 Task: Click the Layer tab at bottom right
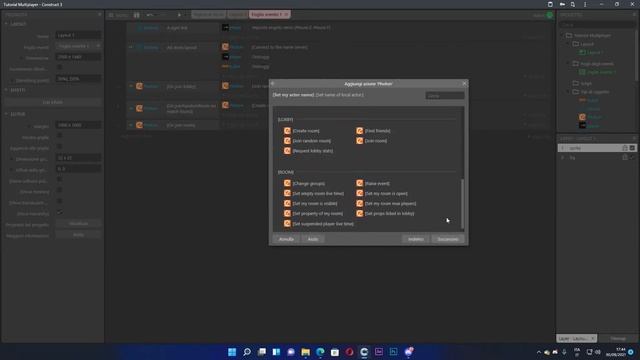pos(576,338)
